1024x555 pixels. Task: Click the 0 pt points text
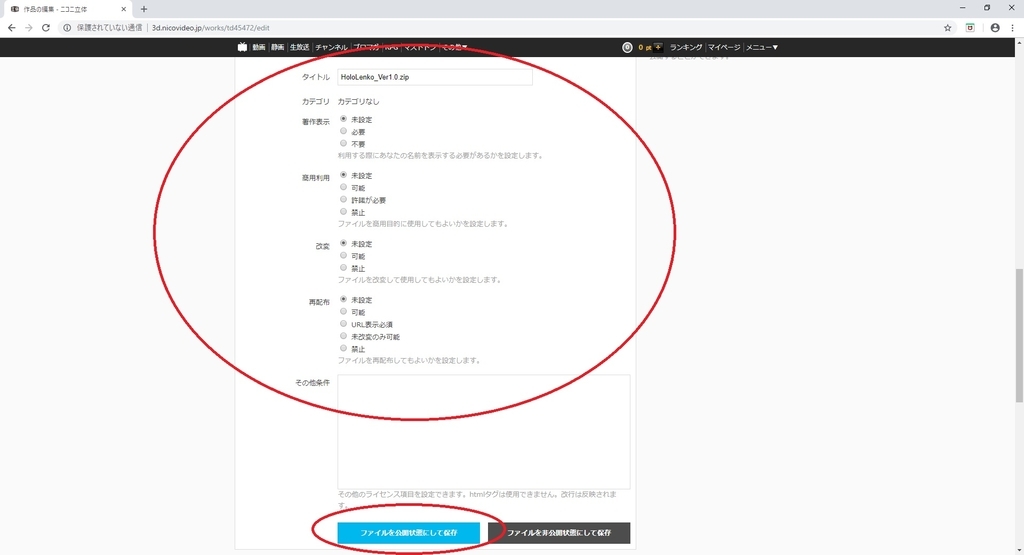(645, 47)
